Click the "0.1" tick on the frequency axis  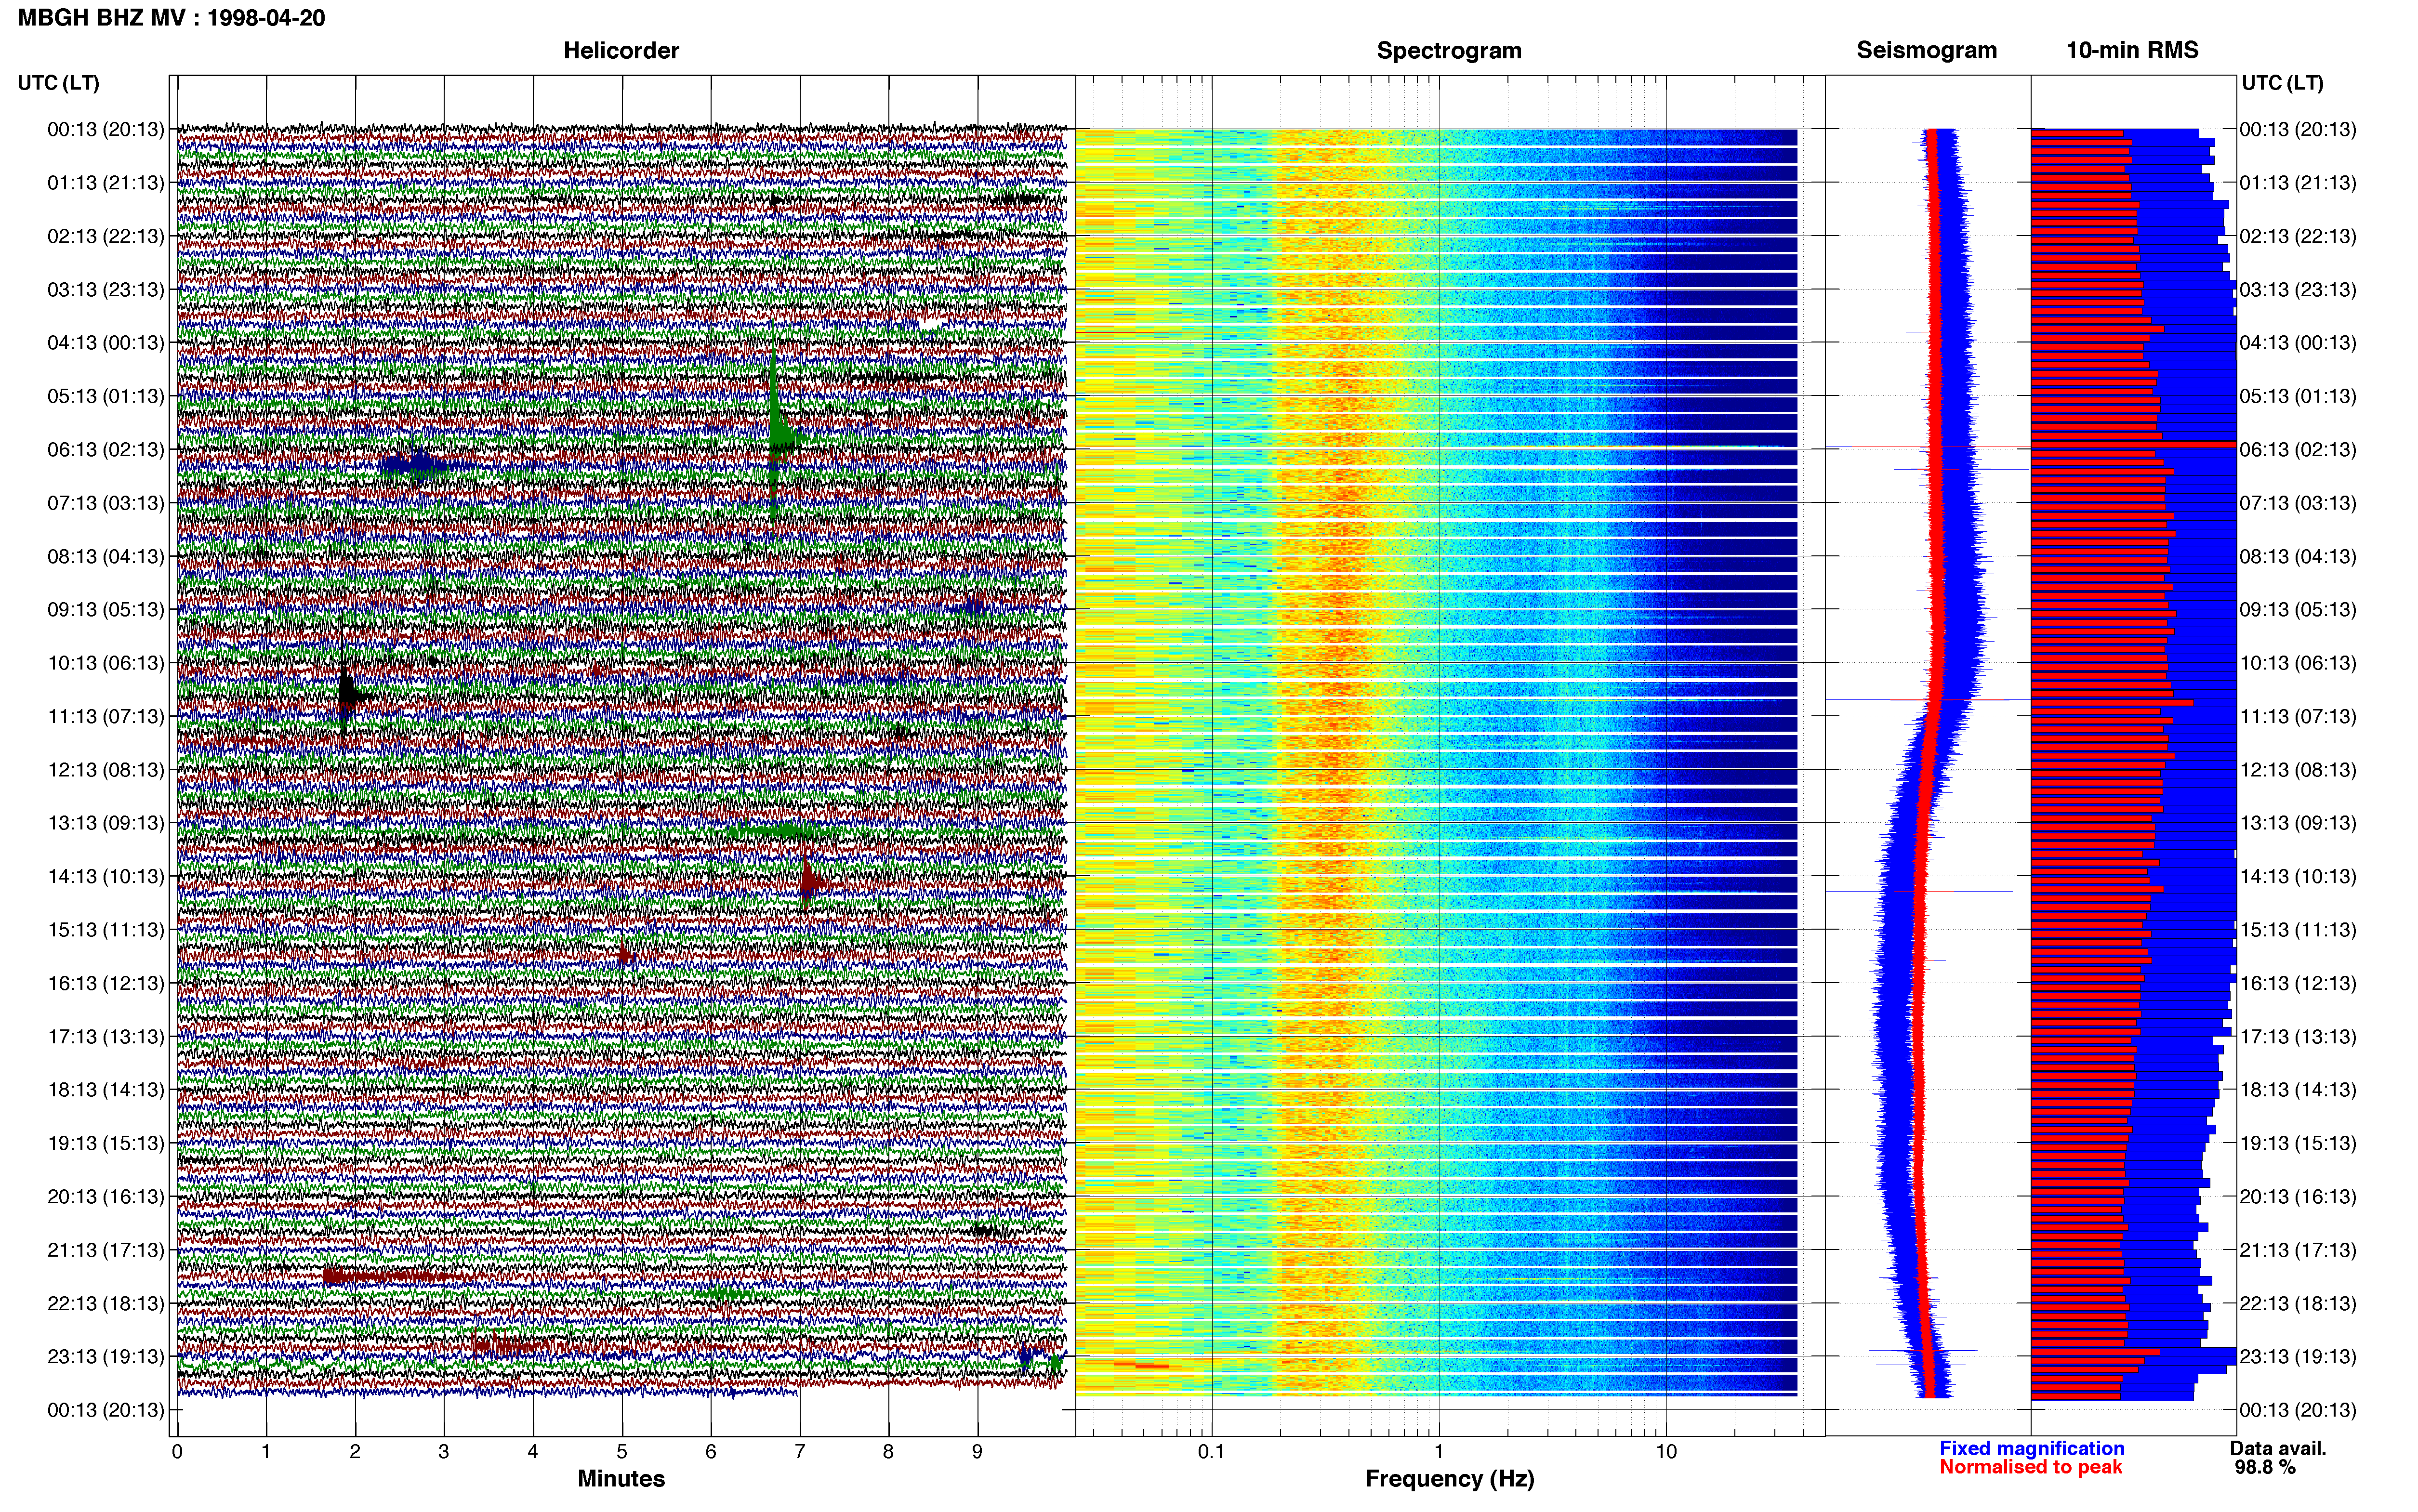(x=1211, y=1451)
